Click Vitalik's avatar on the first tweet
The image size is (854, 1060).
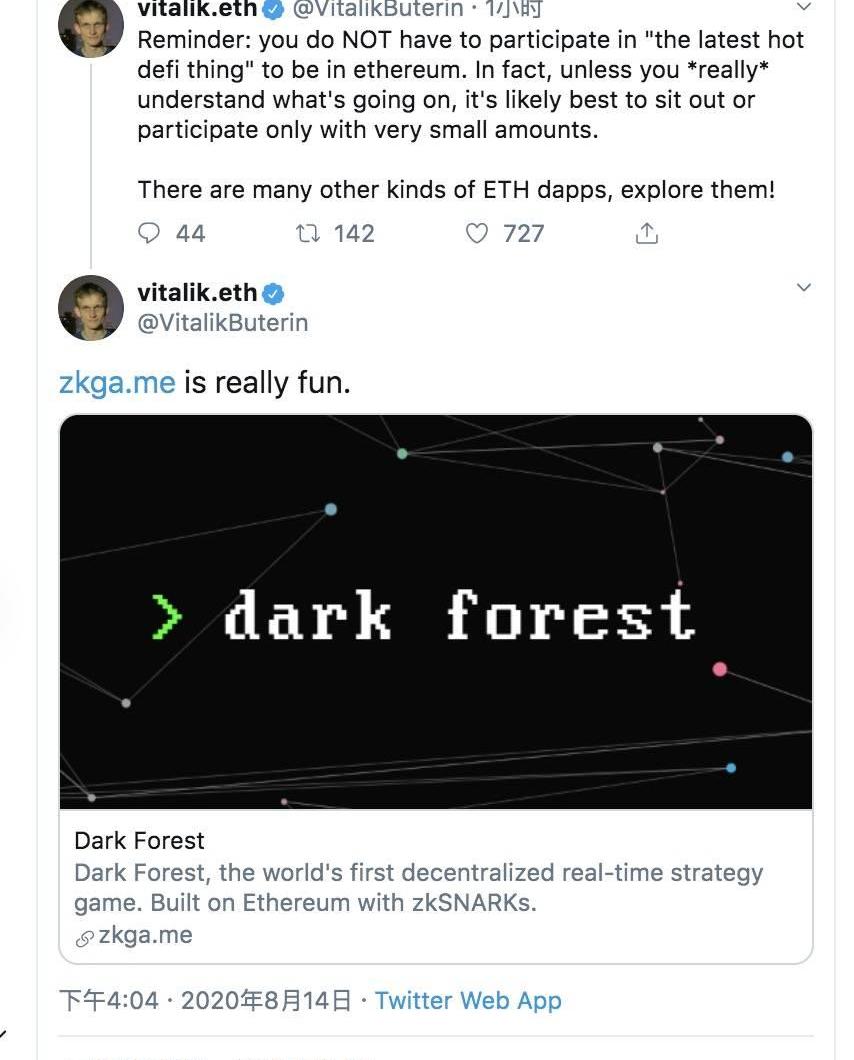[91, 26]
